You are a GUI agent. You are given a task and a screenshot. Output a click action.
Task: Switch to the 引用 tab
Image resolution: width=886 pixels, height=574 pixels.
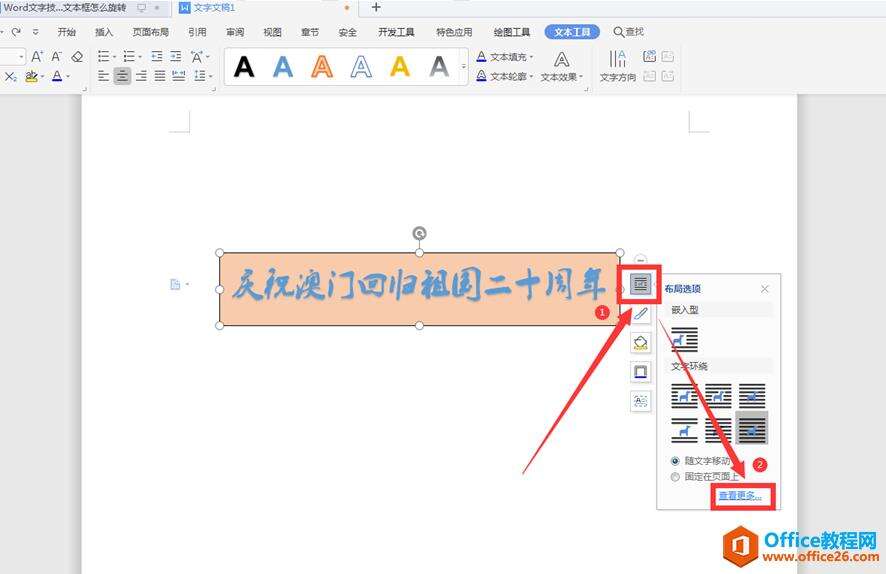[x=197, y=32]
